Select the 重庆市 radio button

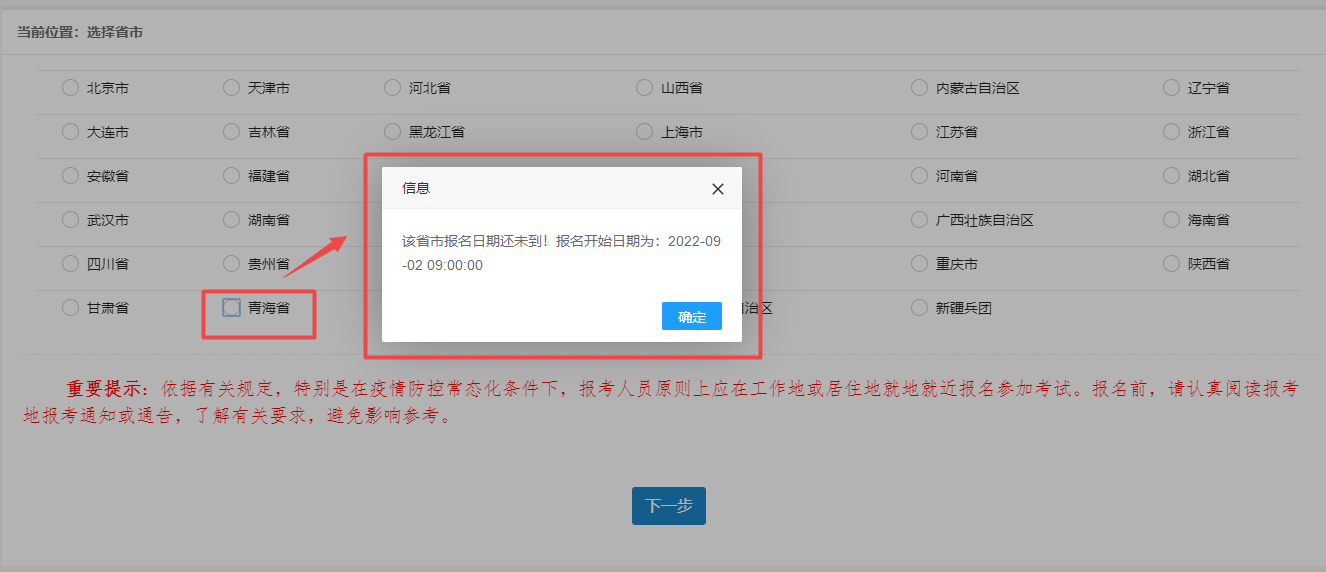919,264
